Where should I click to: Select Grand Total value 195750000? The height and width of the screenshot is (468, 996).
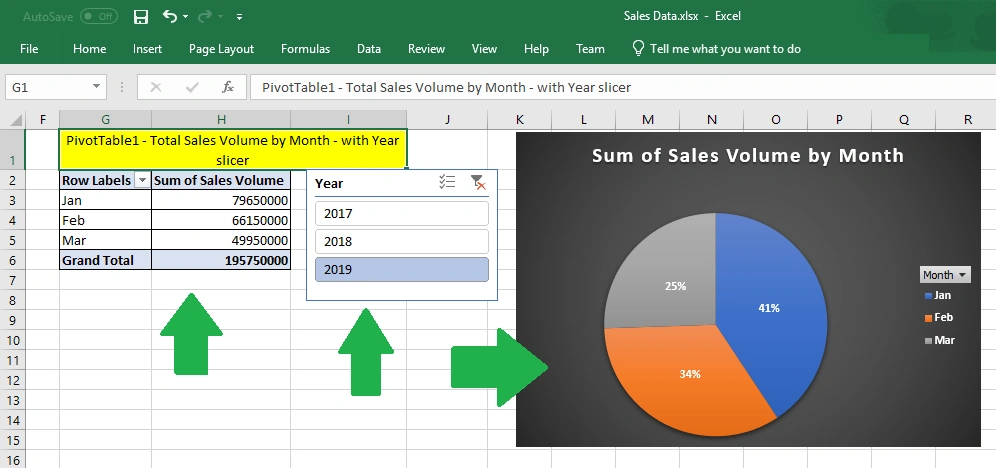[x=221, y=260]
